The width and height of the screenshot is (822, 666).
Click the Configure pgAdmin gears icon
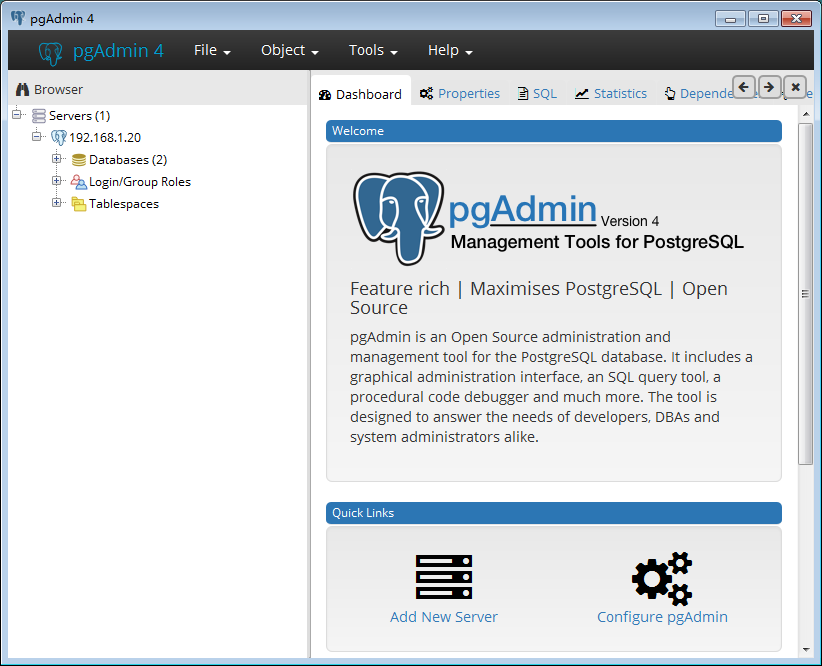click(x=662, y=577)
